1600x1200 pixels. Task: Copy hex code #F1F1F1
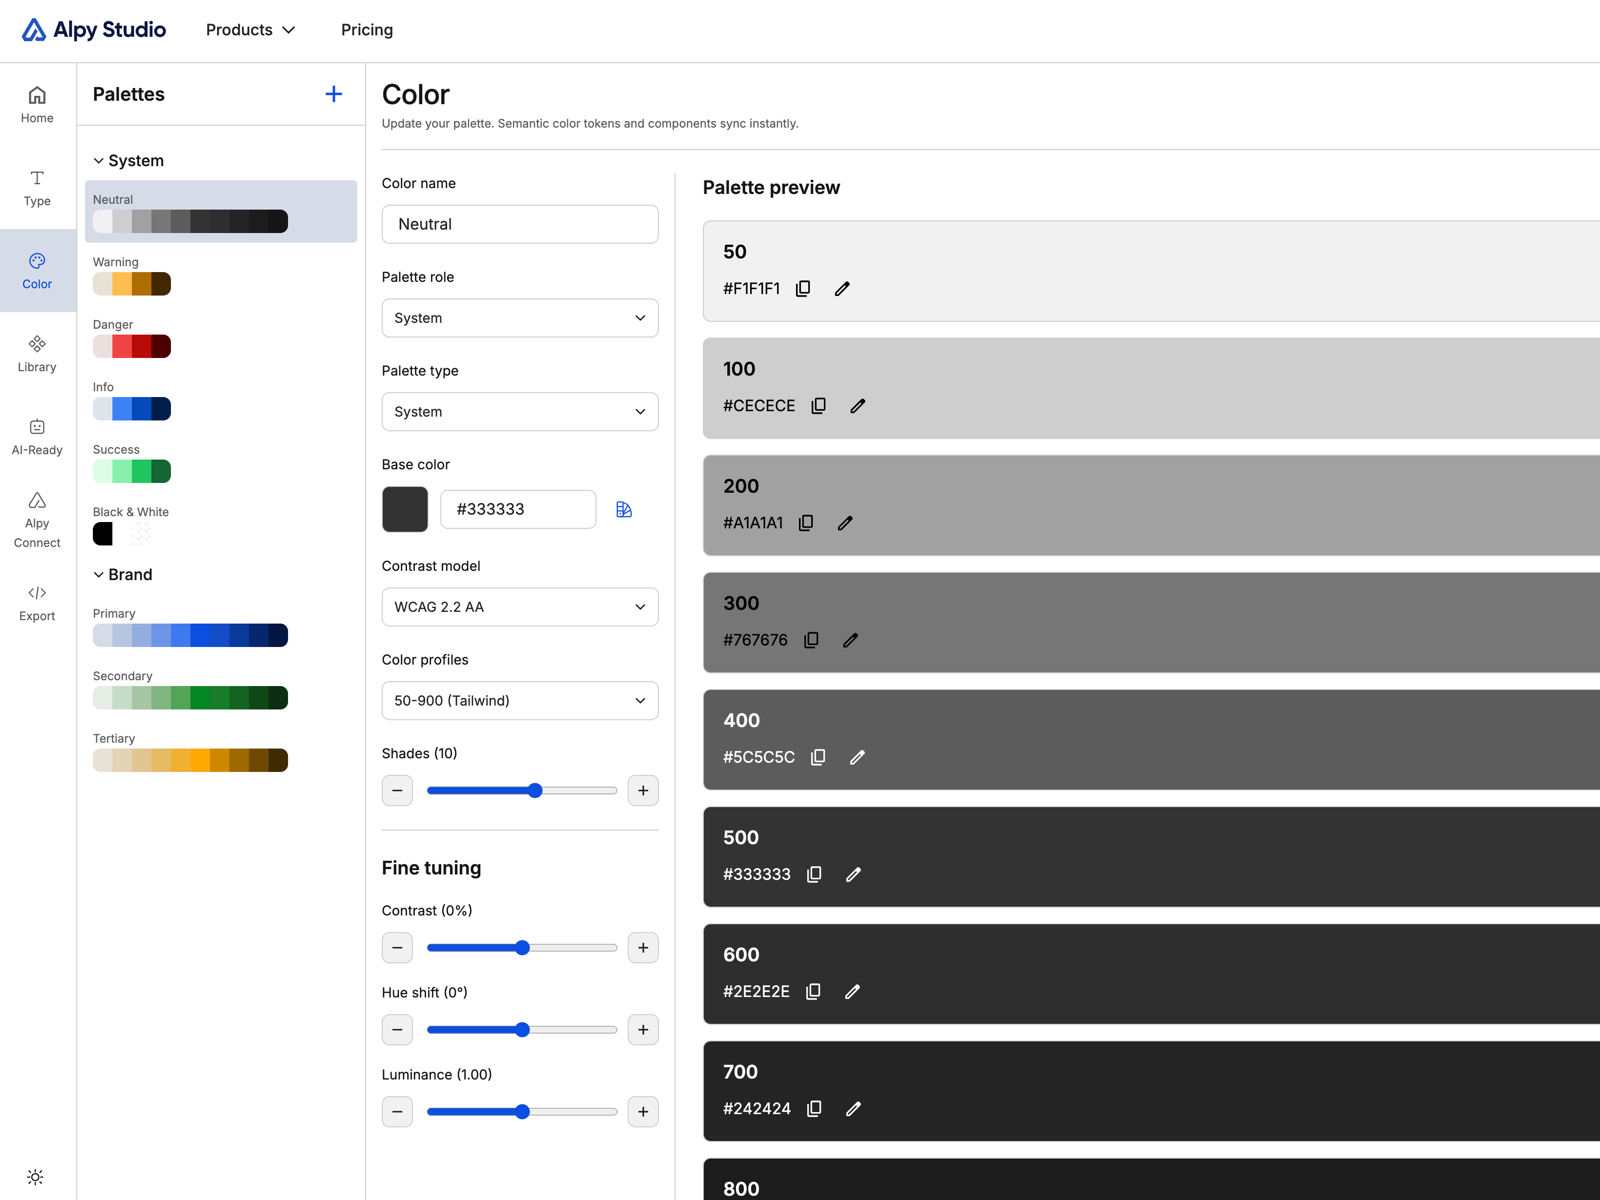(803, 288)
